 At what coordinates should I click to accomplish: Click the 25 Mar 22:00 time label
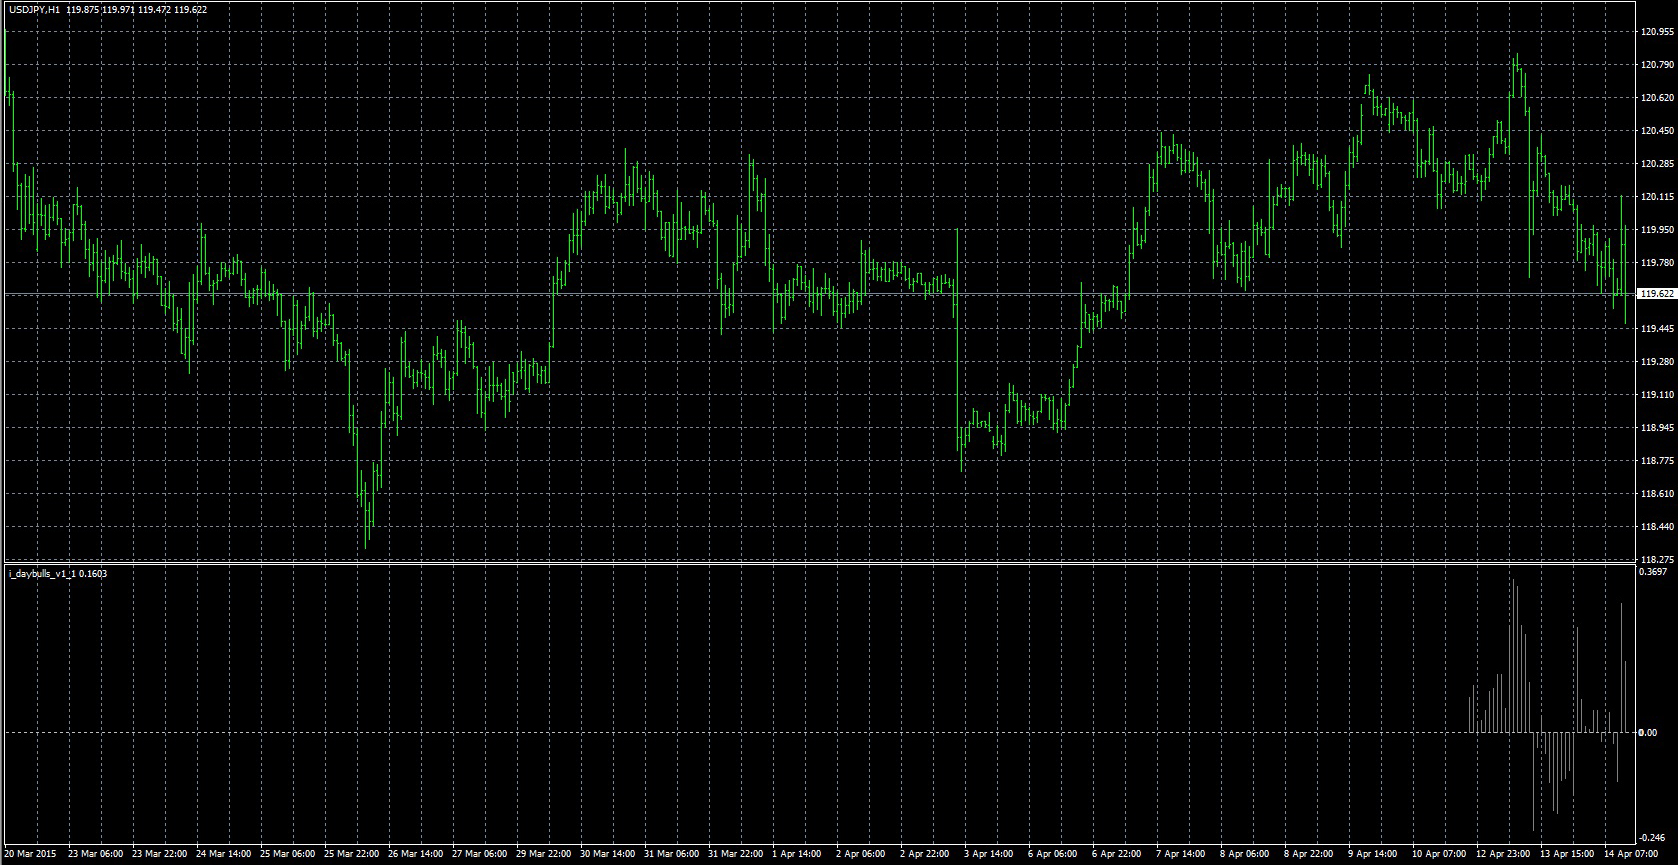coord(352,855)
